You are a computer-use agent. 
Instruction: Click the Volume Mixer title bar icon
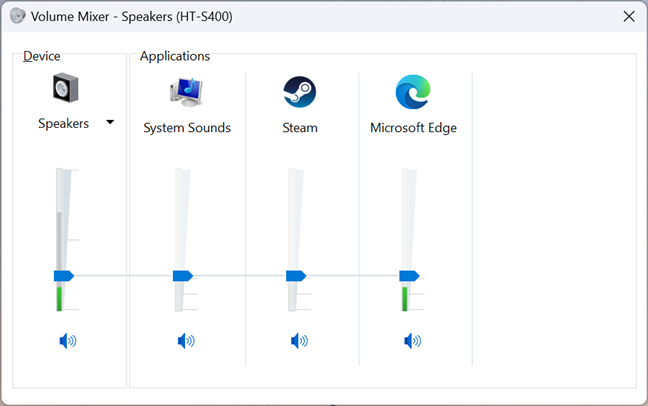(16, 16)
